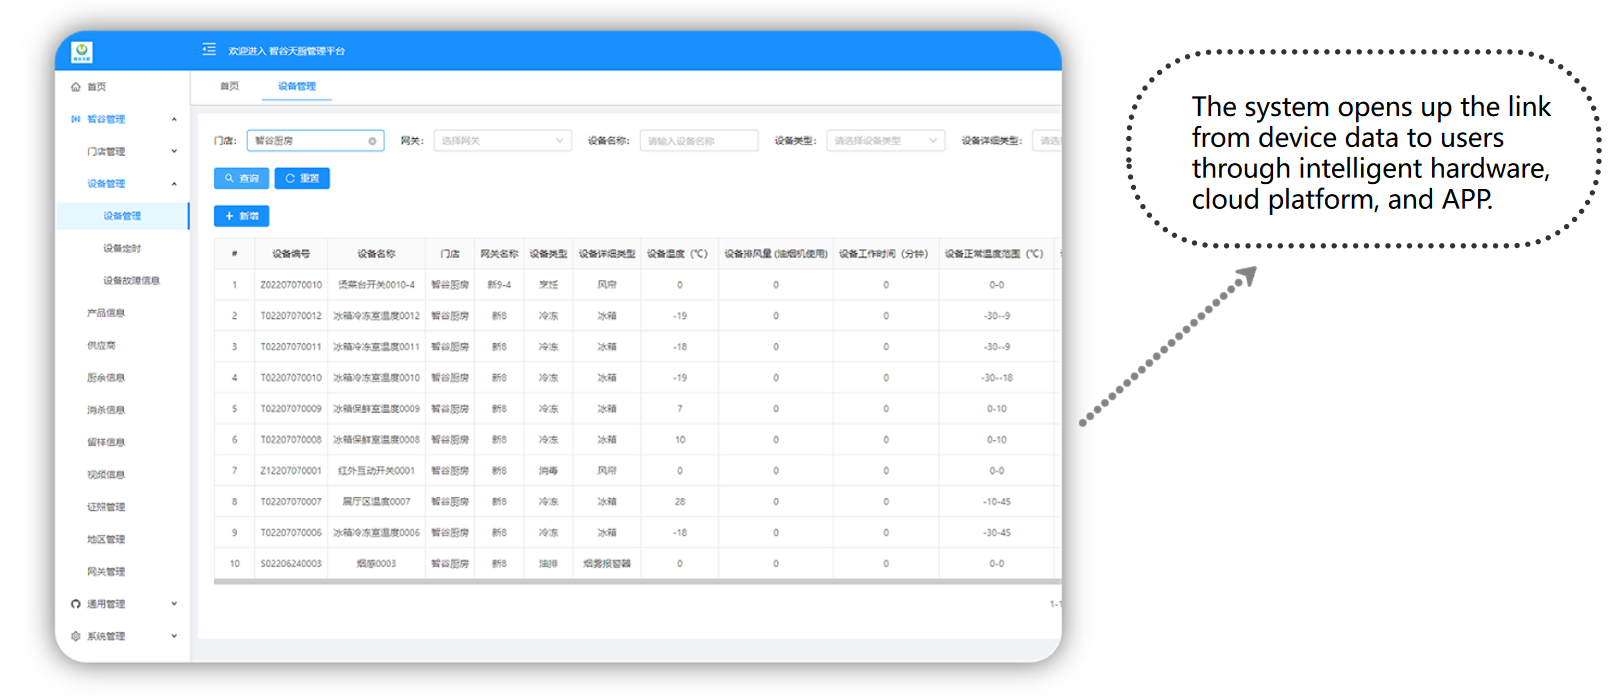Click the 智谷管理 sidebar section icon
The height and width of the screenshot is (700, 1610).
(x=76, y=119)
